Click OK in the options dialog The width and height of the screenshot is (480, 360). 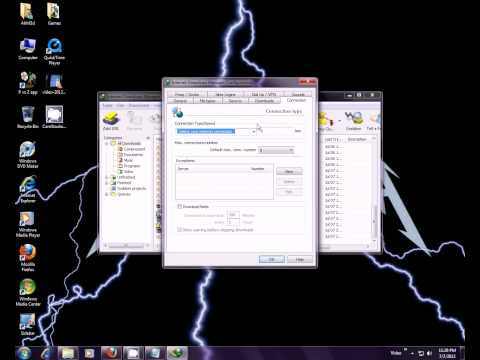pos(272,259)
